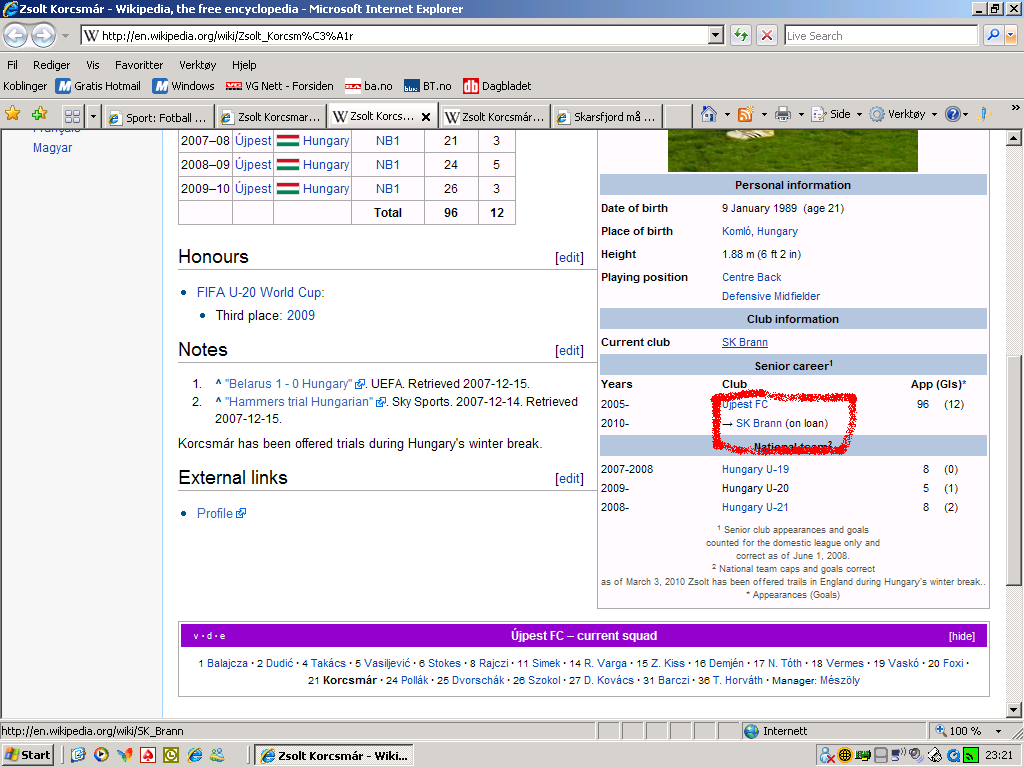1024x768 pixels.
Task: Edit the Notes section
Action: (569, 351)
